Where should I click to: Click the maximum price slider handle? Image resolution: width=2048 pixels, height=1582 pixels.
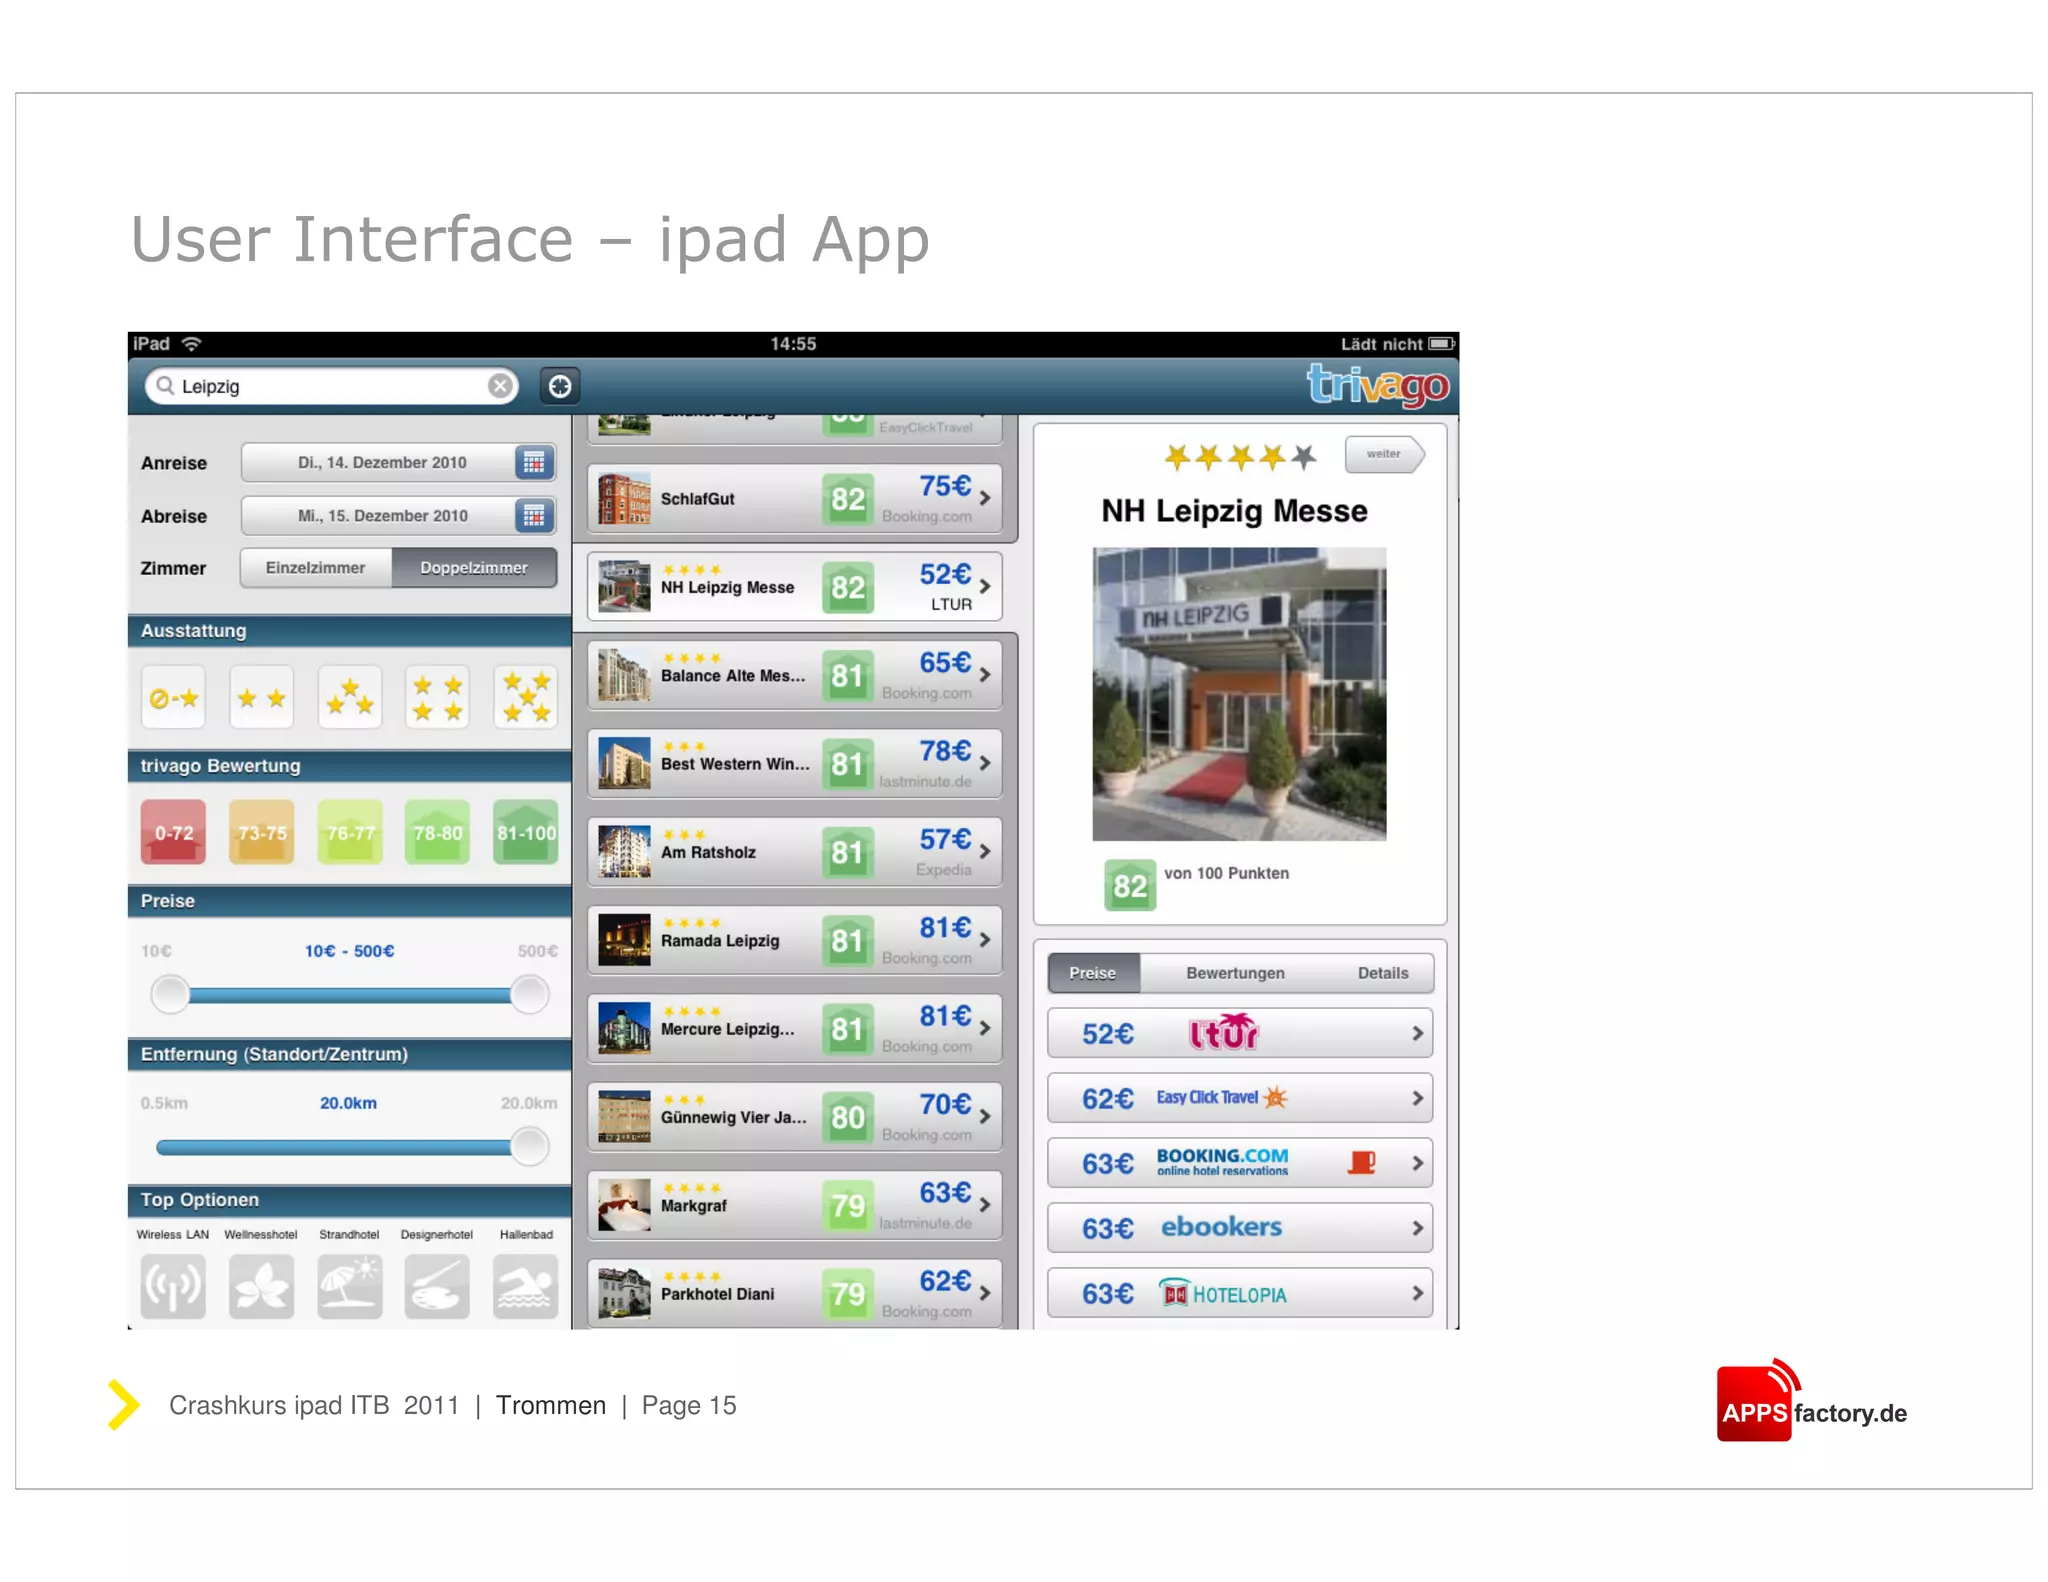[x=529, y=994]
